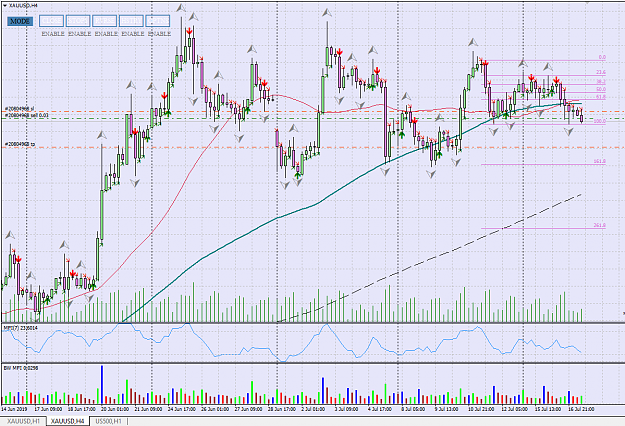Image resolution: width=625 pixels, height=426 pixels.
Task: Click the 24 Jun 17:00 time axis label
Action: [x=182, y=409]
